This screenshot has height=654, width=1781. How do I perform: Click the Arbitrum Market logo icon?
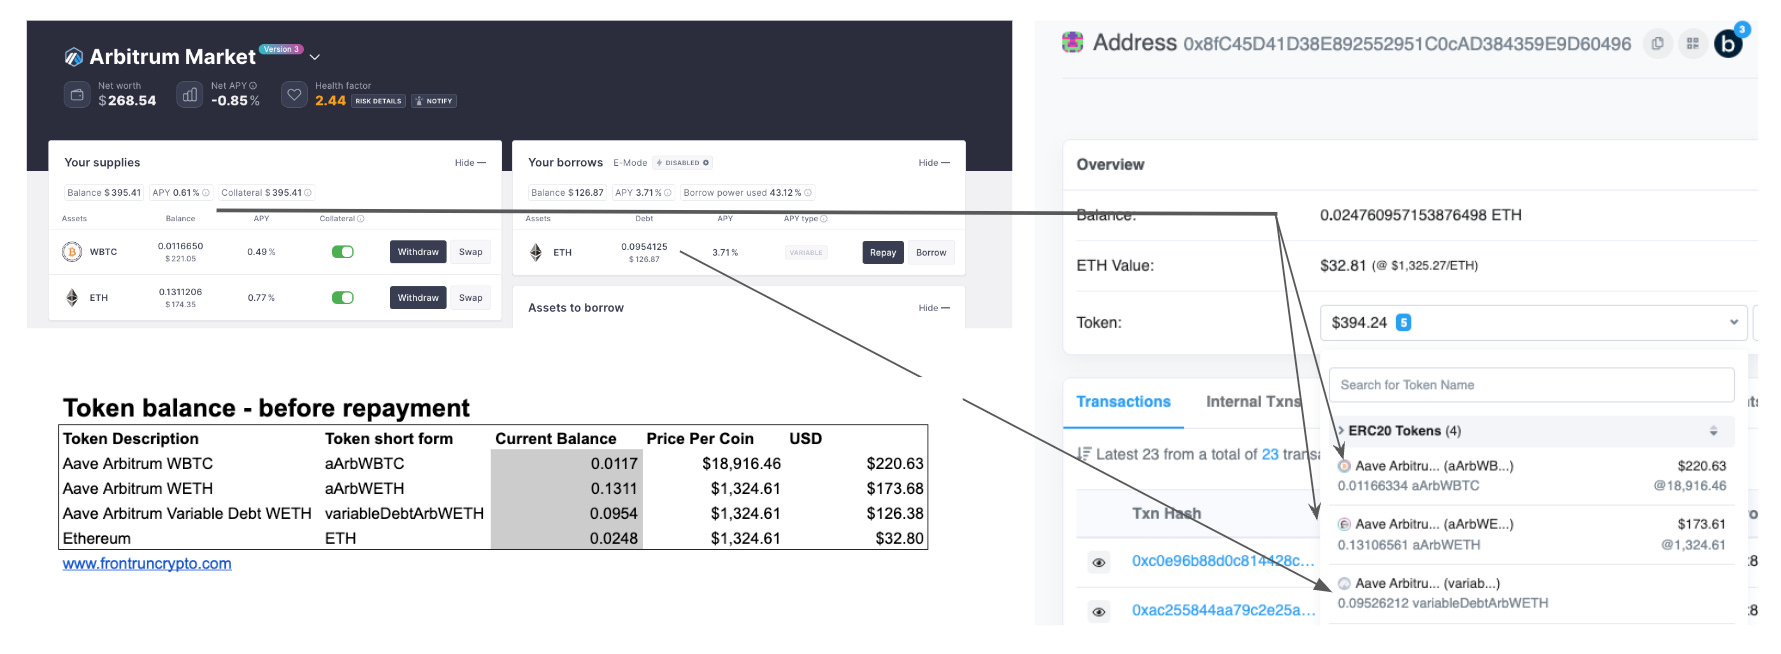(x=74, y=57)
